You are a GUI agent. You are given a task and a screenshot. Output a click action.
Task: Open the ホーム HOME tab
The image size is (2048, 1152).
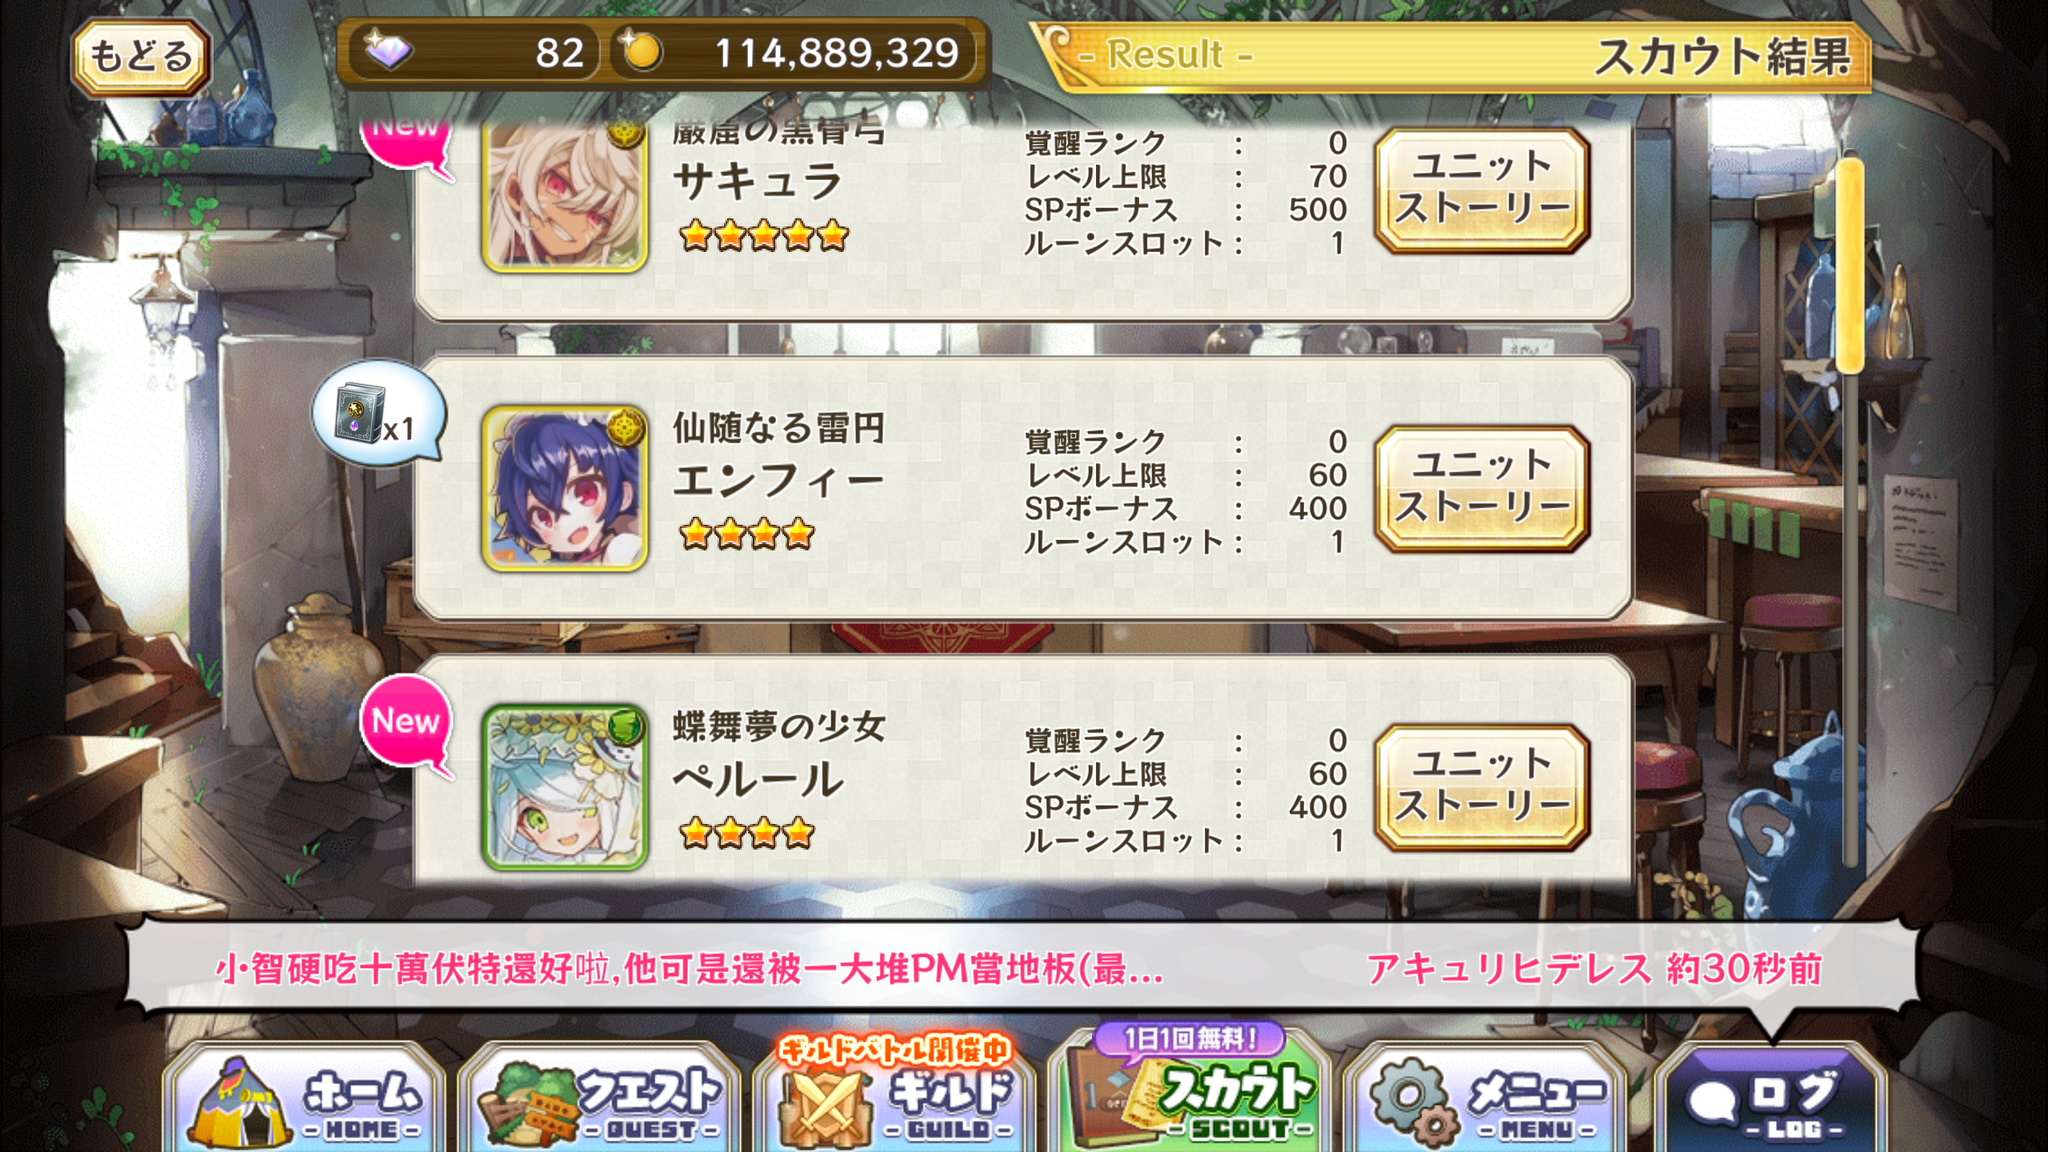coord(305,1098)
